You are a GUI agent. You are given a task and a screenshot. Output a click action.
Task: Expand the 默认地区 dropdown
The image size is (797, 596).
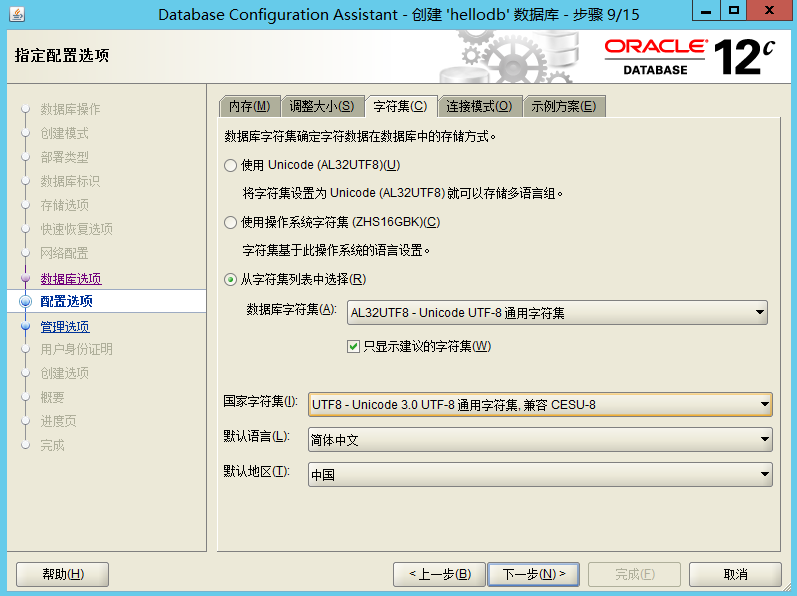(540, 474)
